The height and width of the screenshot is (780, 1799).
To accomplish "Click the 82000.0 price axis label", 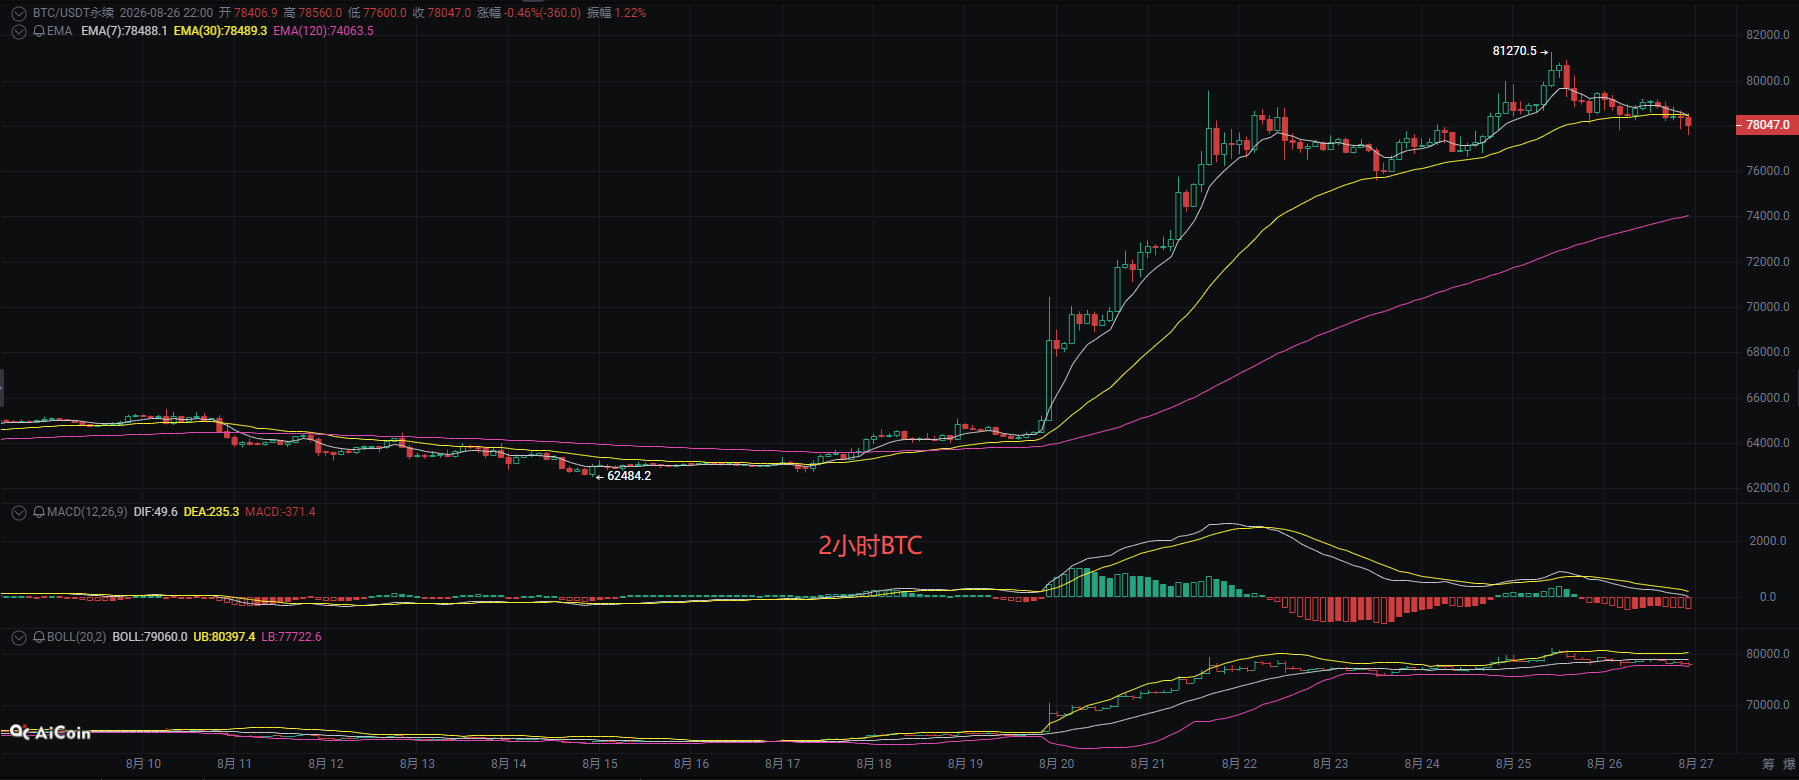I will click(1768, 35).
